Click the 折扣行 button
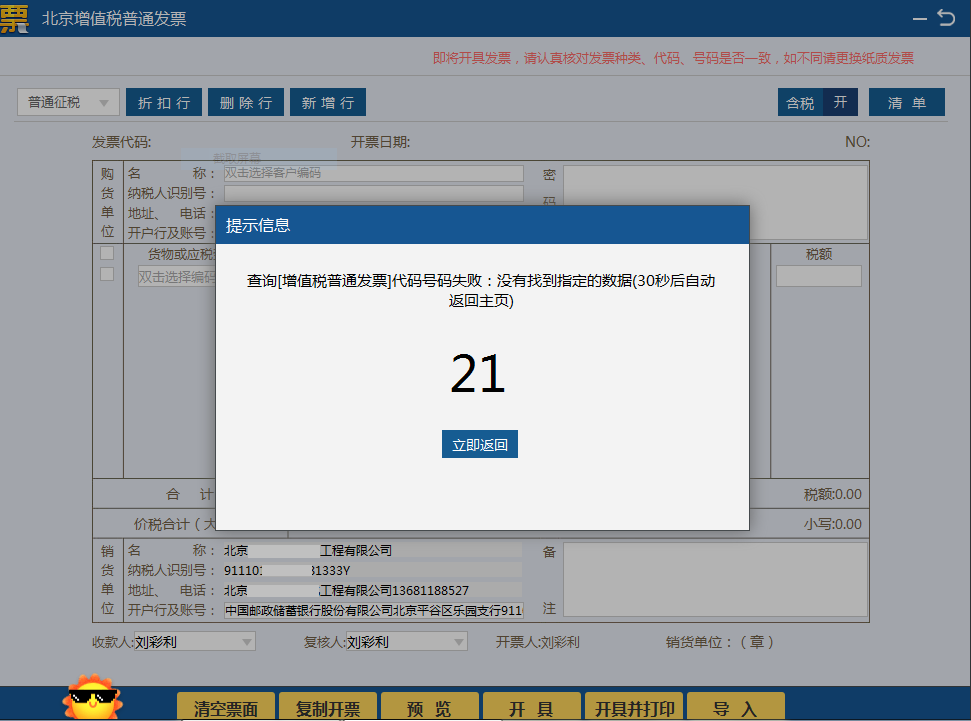This screenshot has height=721, width=971. [x=164, y=102]
